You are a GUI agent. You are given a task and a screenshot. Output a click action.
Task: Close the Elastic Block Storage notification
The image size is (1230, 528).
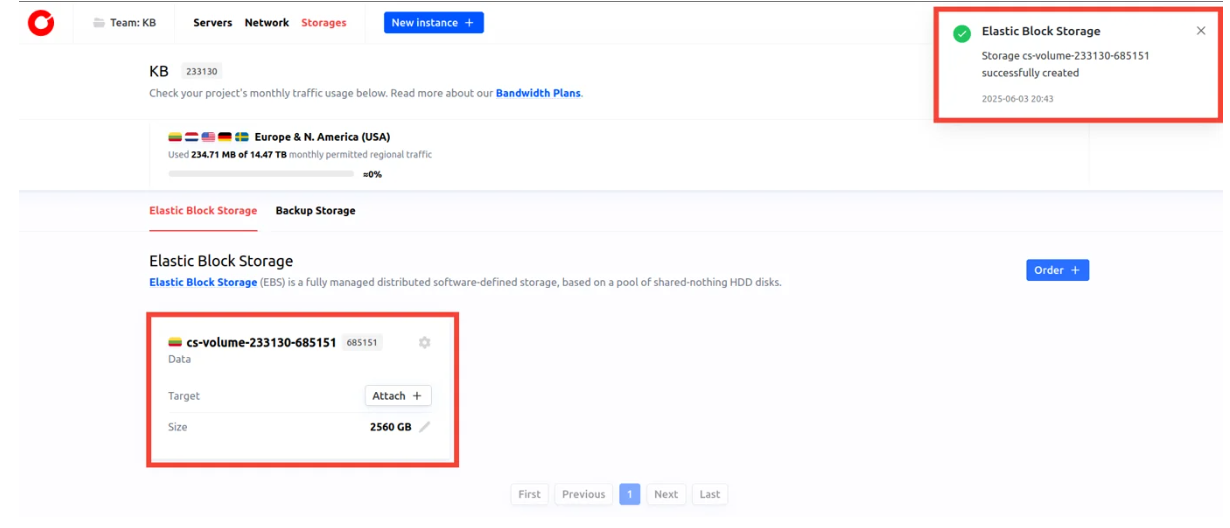[1201, 31]
